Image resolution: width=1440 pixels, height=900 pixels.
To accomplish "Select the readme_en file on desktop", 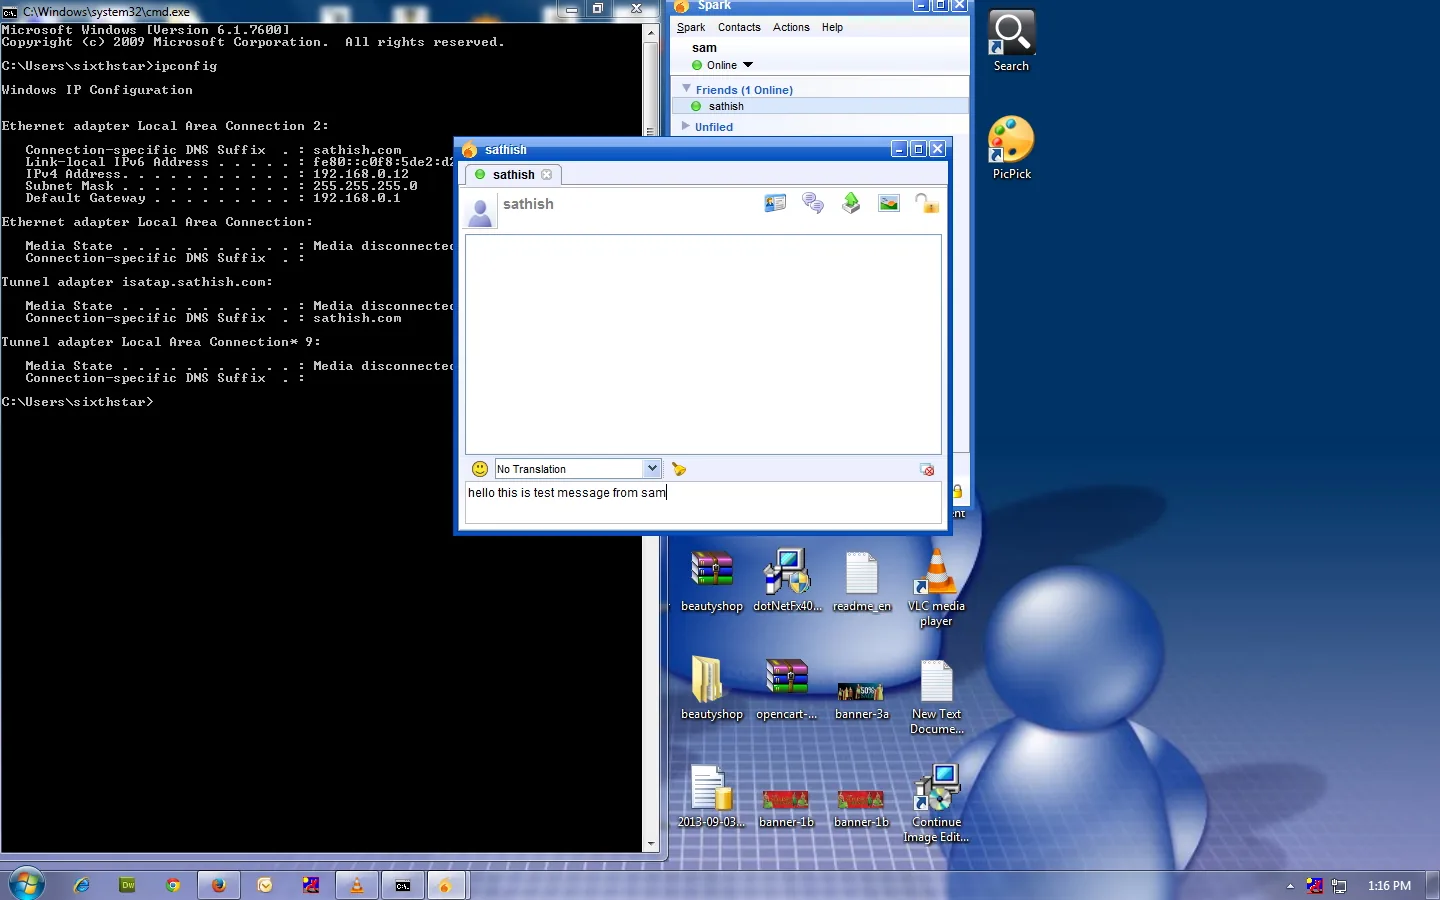I will [861, 581].
